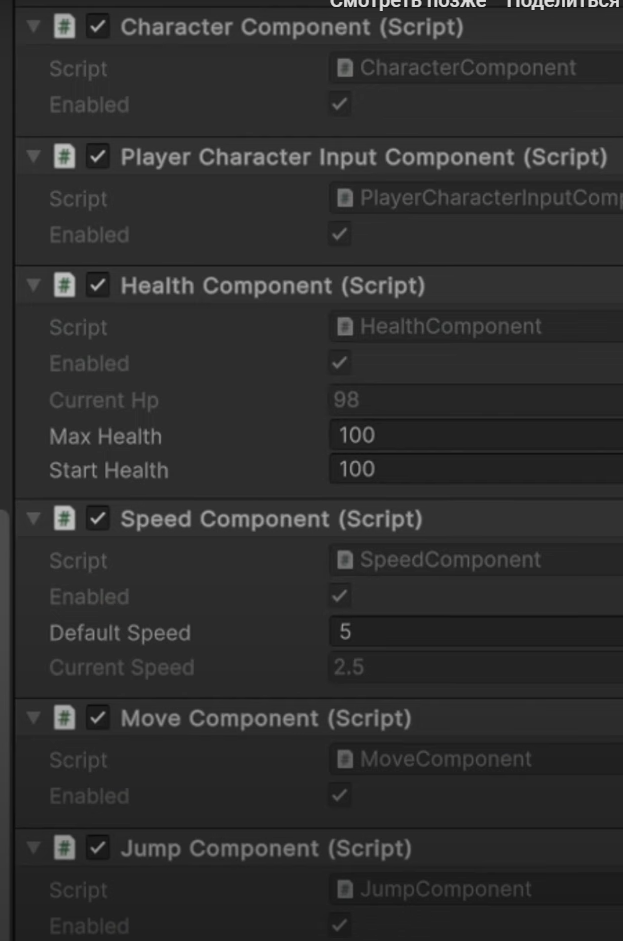Click the Move Component (Script) header title
The height and width of the screenshot is (941, 623).
266,718
